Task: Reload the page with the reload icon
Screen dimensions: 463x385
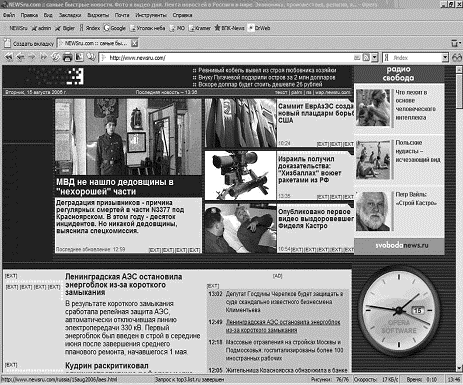Action: pyautogui.click(x=56, y=57)
